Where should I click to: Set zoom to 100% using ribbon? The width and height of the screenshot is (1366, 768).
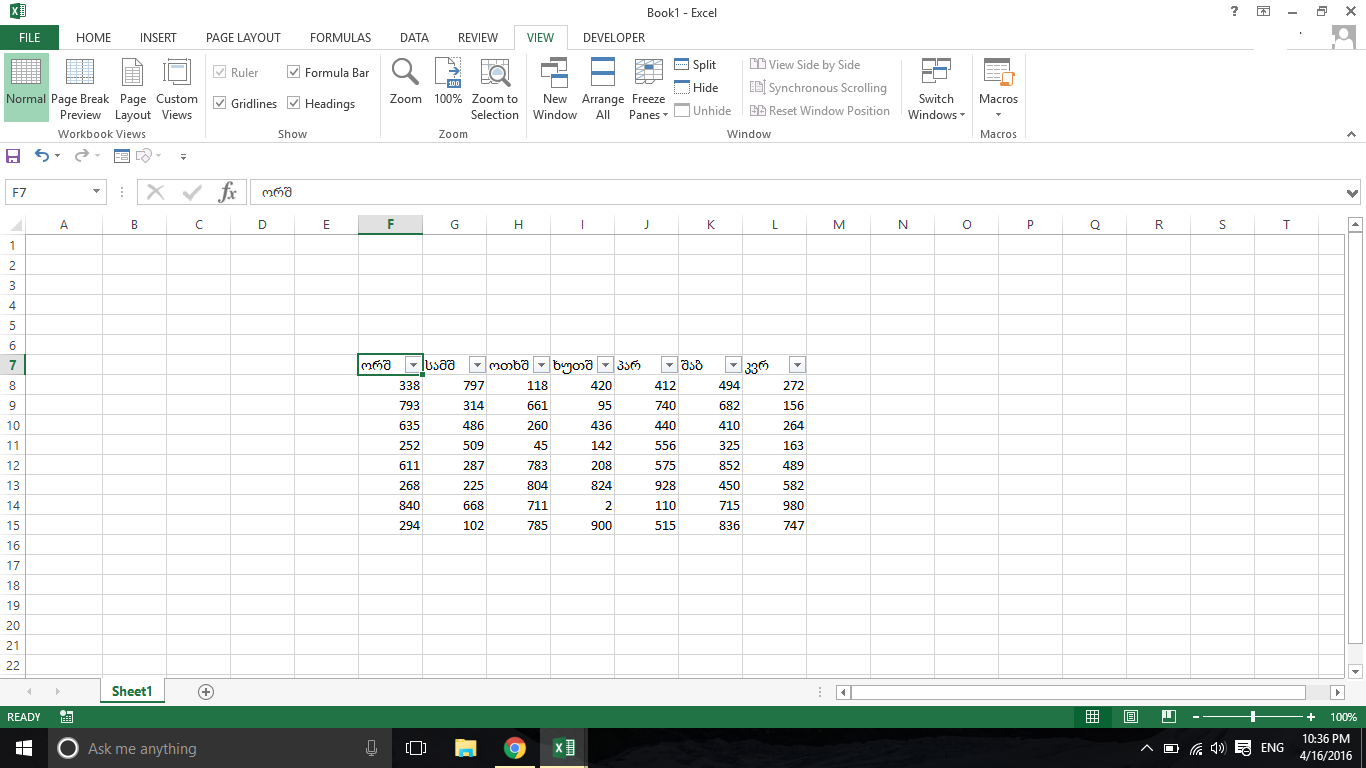pyautogui.click(x=448, y=82)
